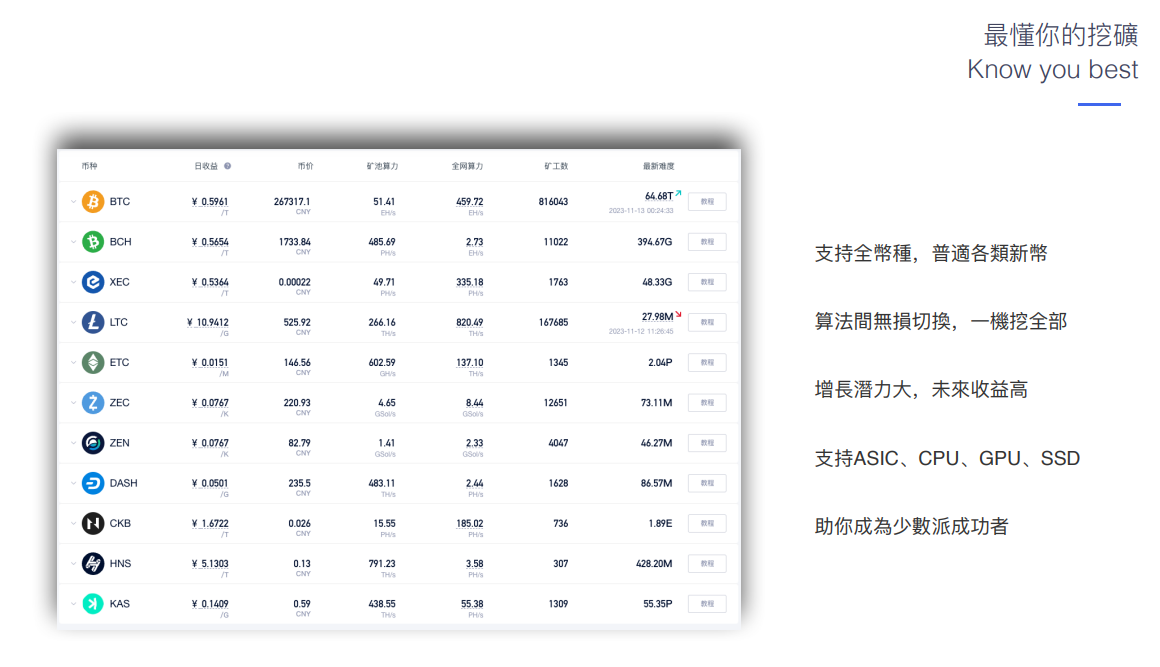Expand the DASH row chevron
Viewport: 1160px width, 667px height.
72,483
